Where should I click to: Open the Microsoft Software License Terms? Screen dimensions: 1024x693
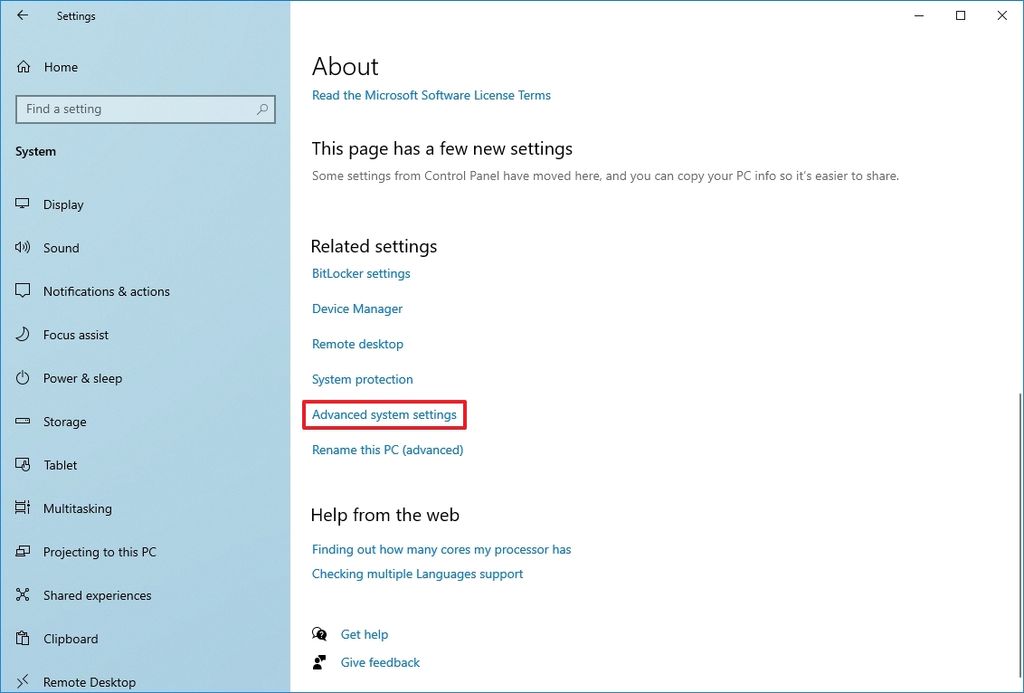tap(430, 95)
